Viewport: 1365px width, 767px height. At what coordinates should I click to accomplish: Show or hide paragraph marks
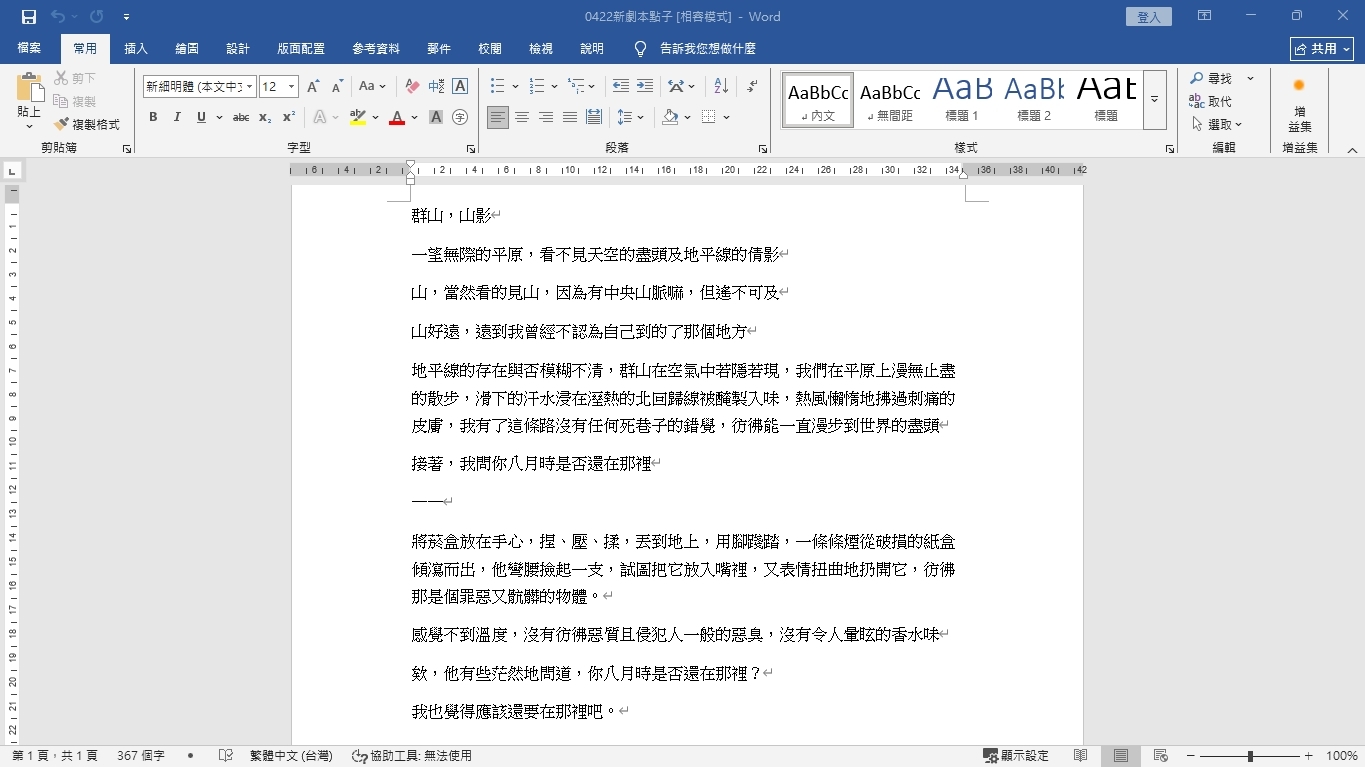coord(752,87)
